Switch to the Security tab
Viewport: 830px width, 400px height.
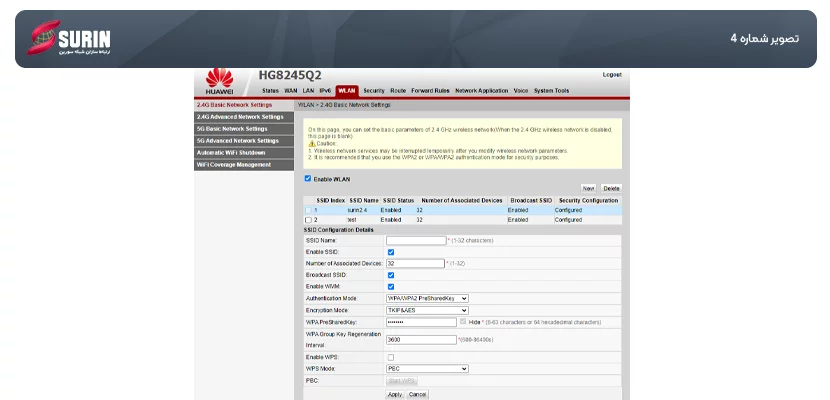click(374, 90)
